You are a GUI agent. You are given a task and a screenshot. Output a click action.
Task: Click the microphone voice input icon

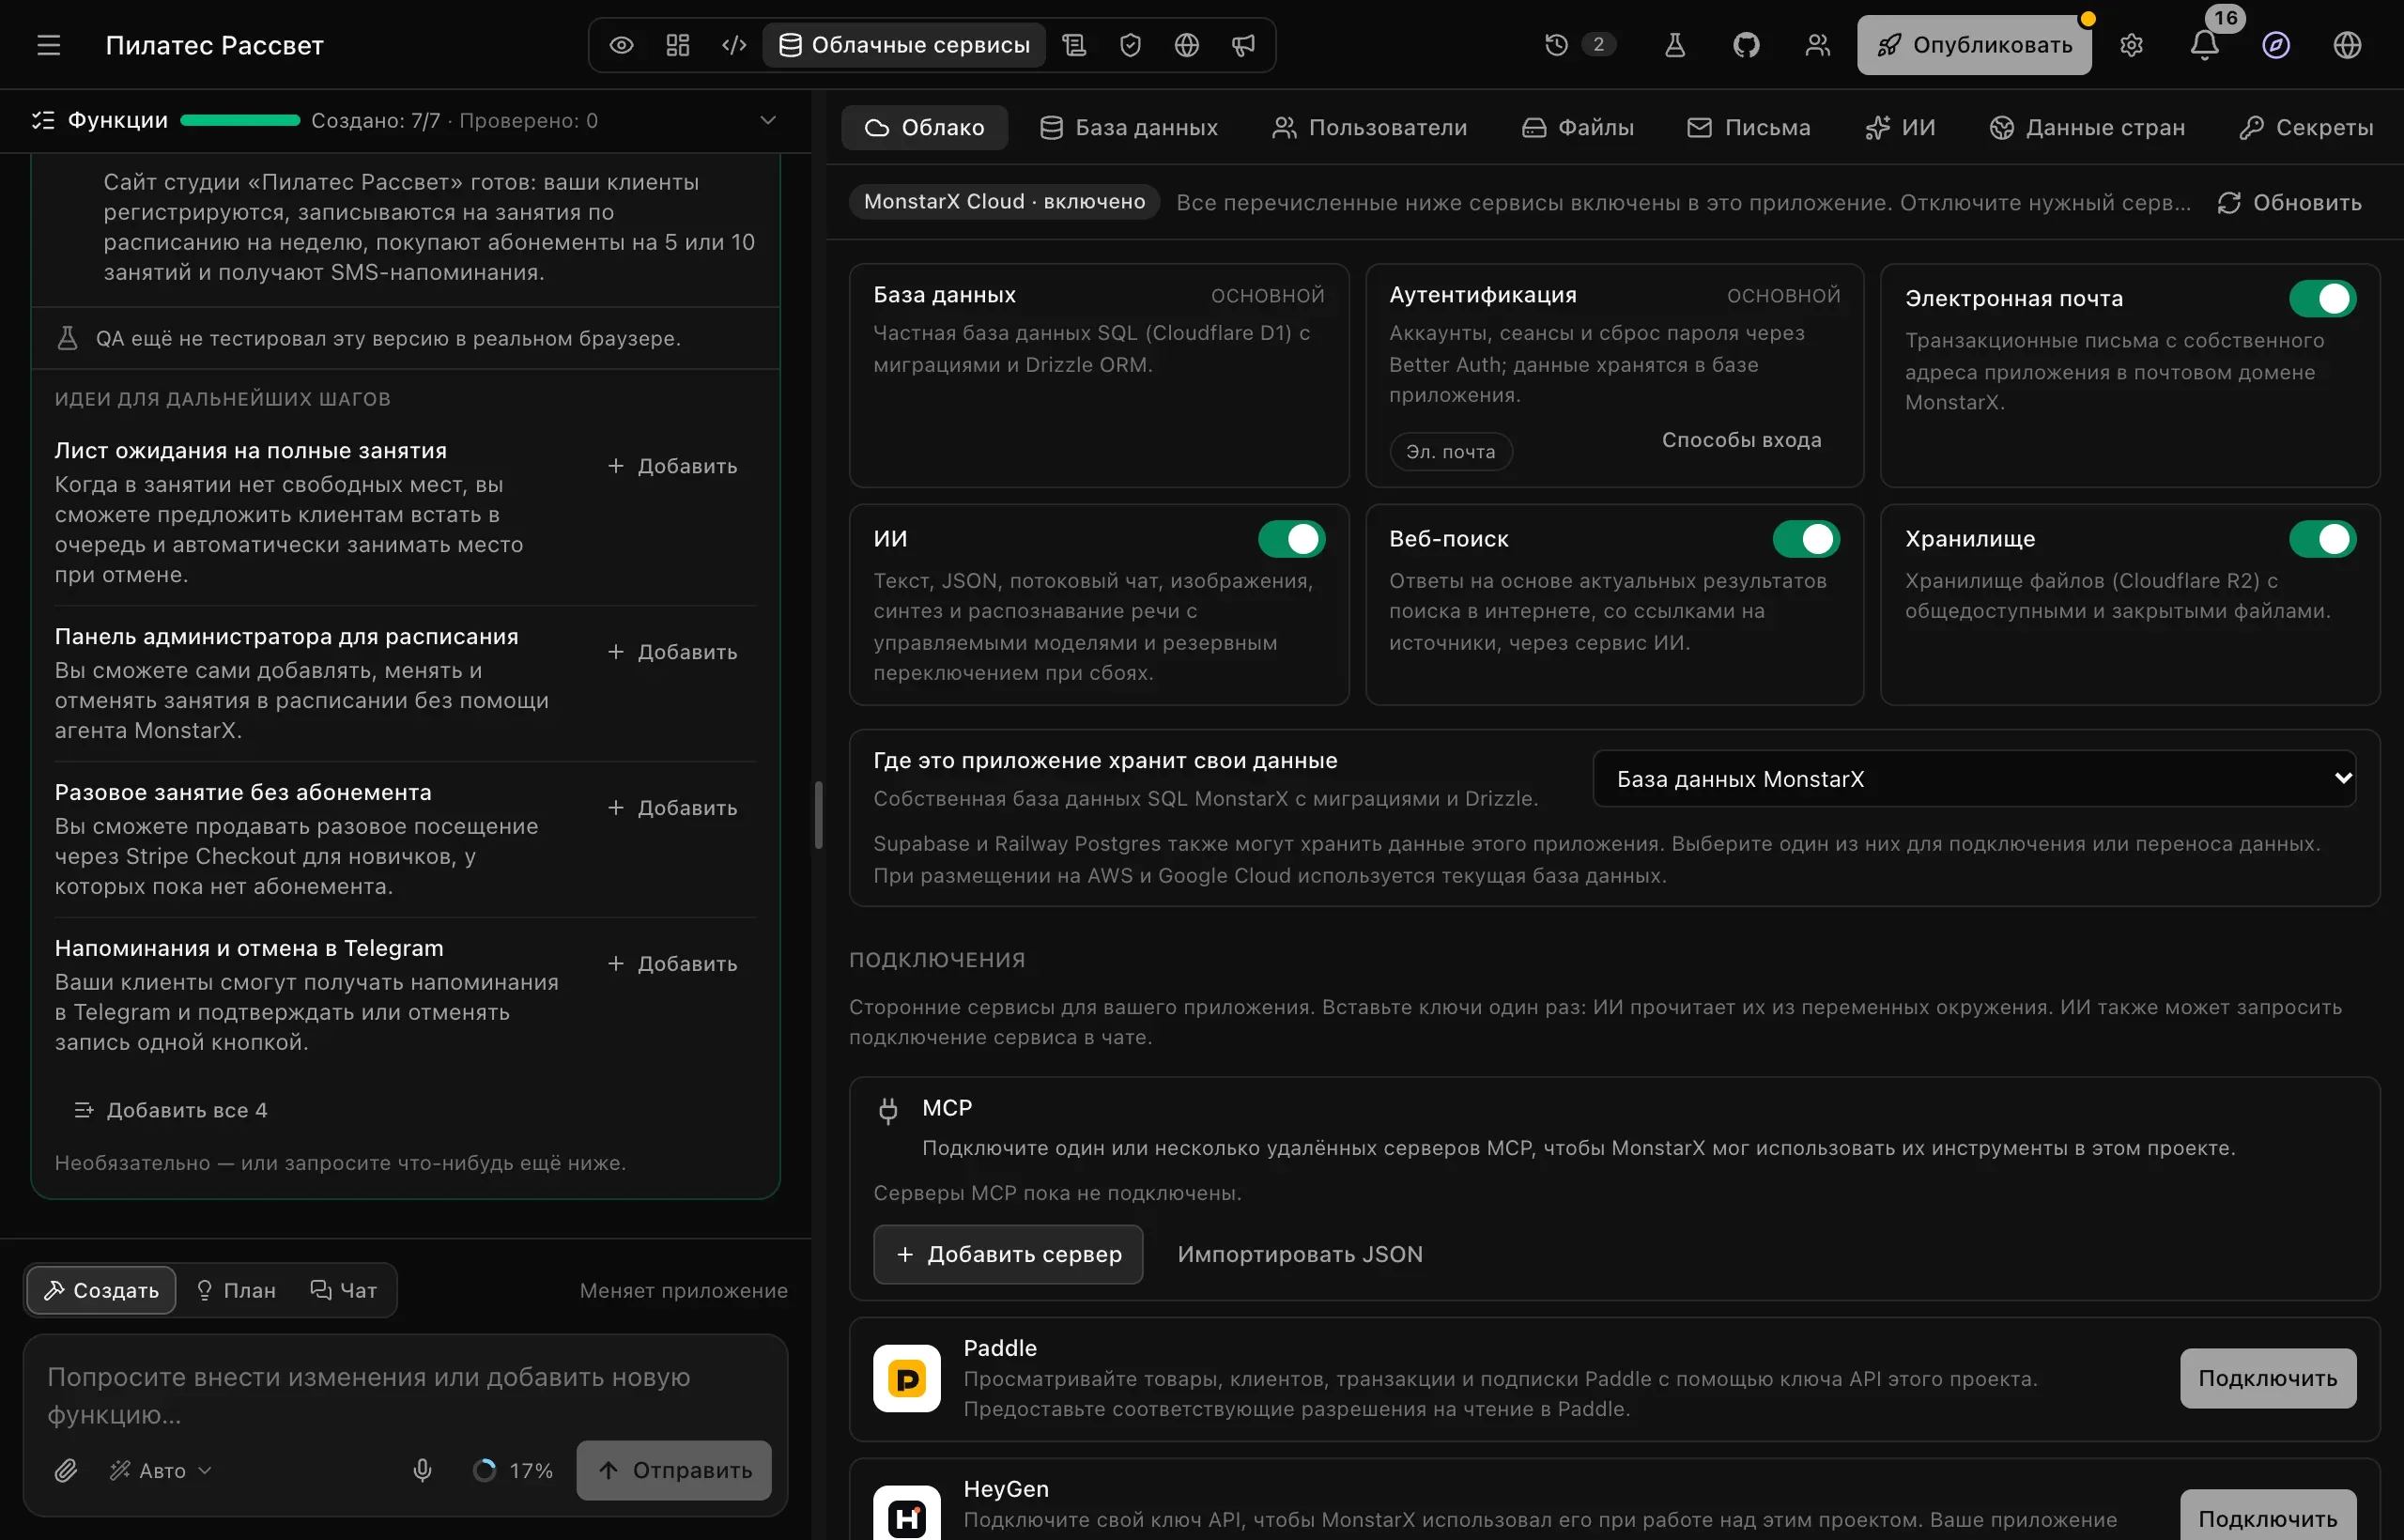tap(422, 1470)
